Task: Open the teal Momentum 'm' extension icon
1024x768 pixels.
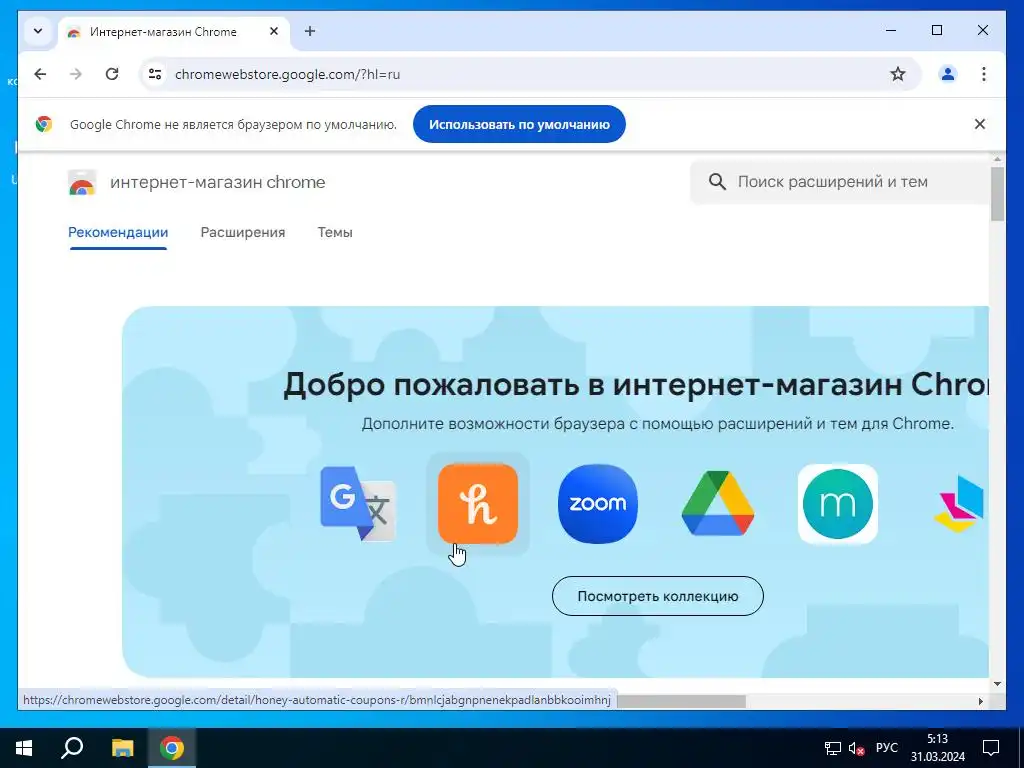Action: (x=838, y=504)
